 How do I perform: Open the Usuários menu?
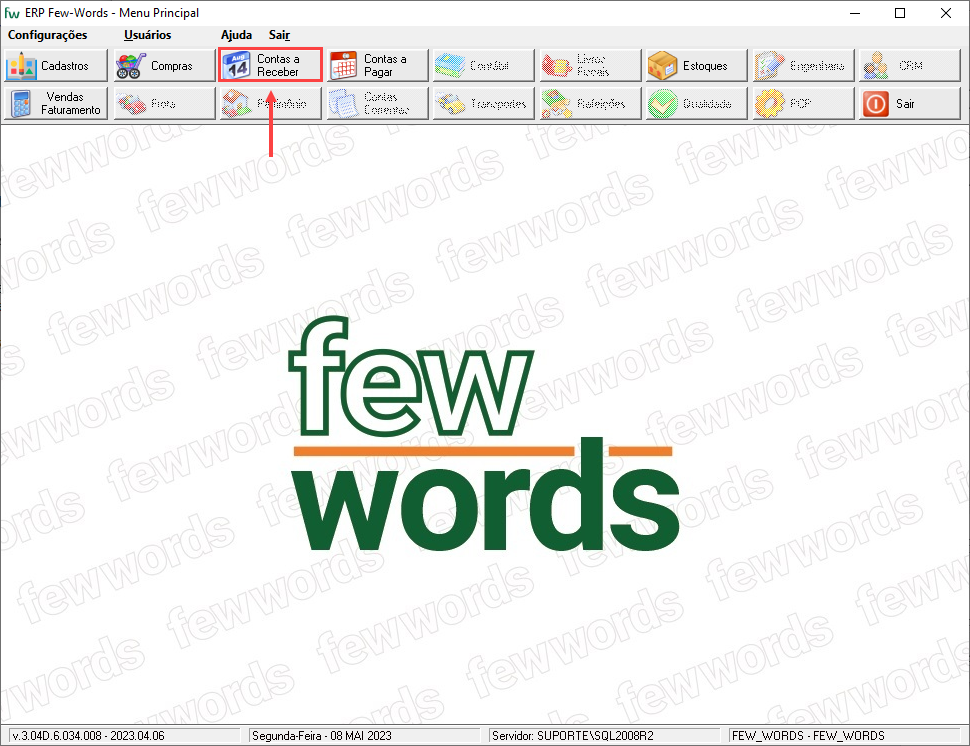tap(147, 35)
